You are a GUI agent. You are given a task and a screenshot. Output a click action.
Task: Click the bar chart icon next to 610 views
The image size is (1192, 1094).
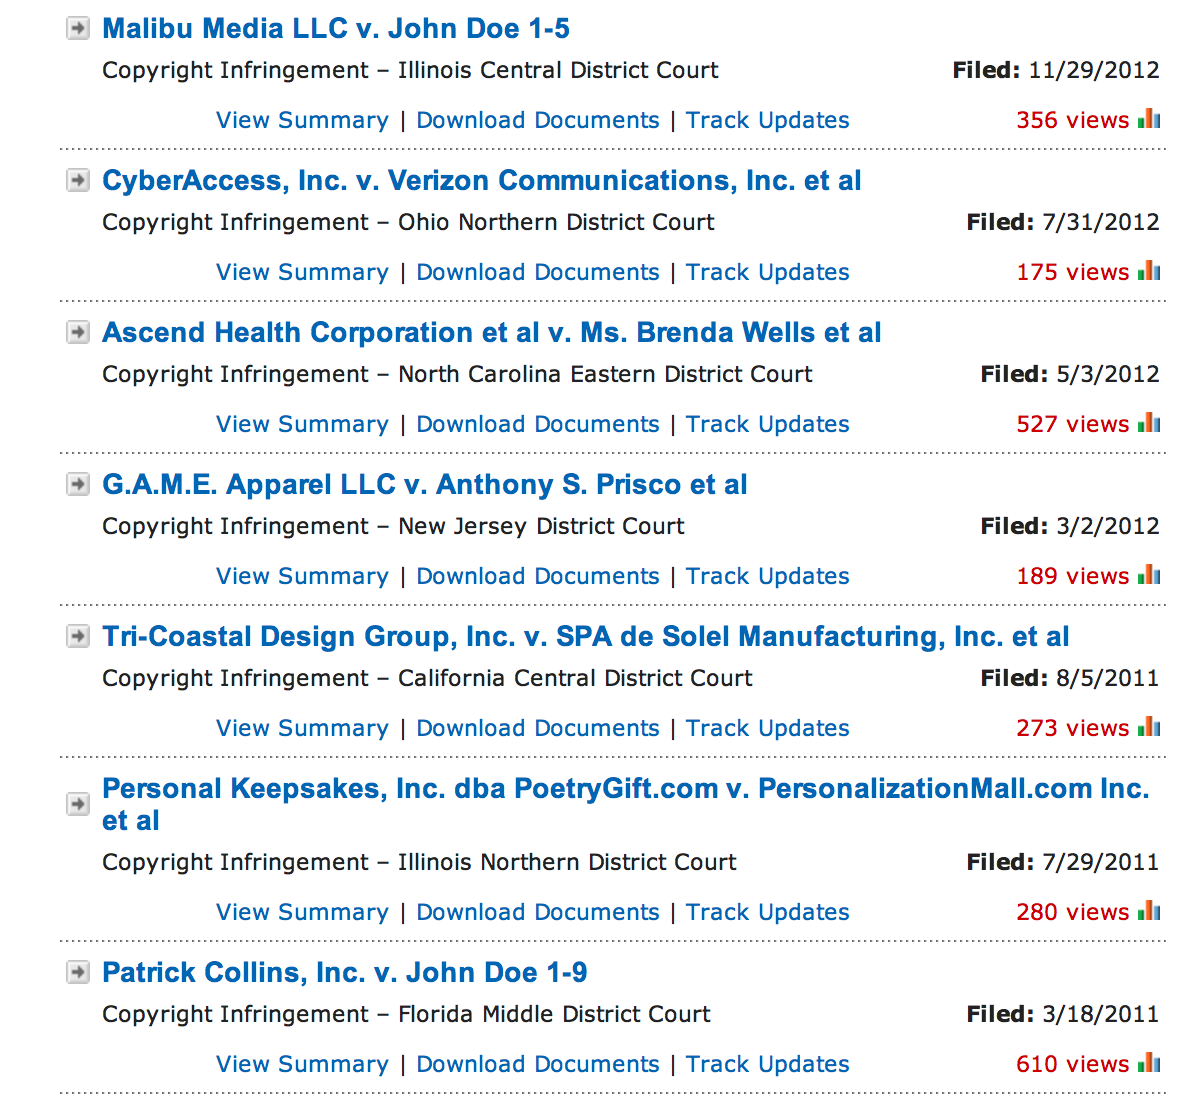[x=1150, y=1063]
